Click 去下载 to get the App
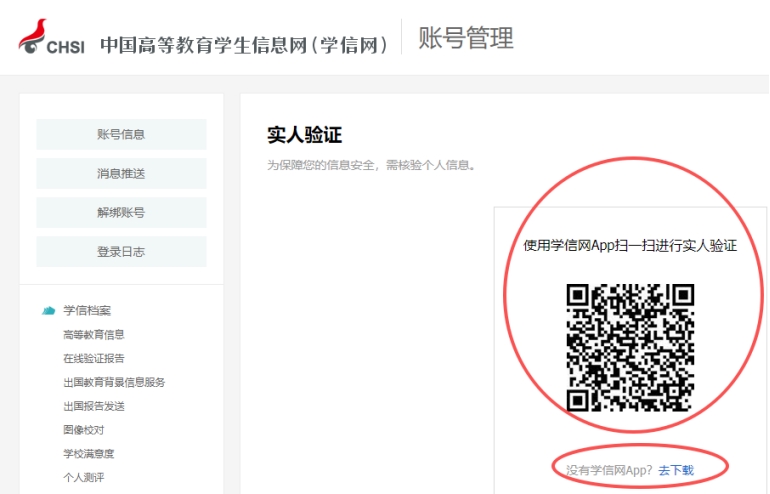Image resolution: width=770 pixels, height=494 pixels. click(x=676, y=470)
